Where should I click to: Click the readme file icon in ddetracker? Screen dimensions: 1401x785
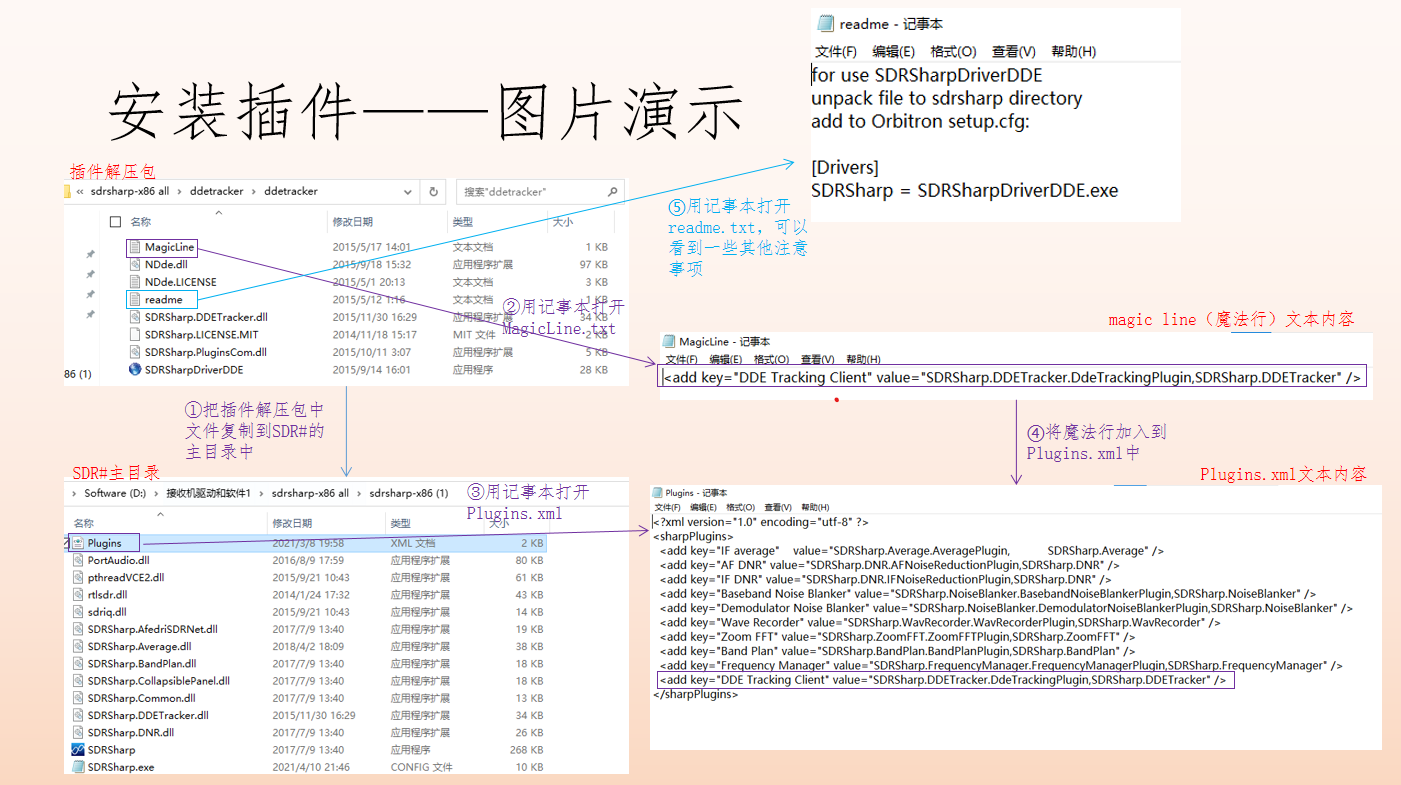click(135, 300)
